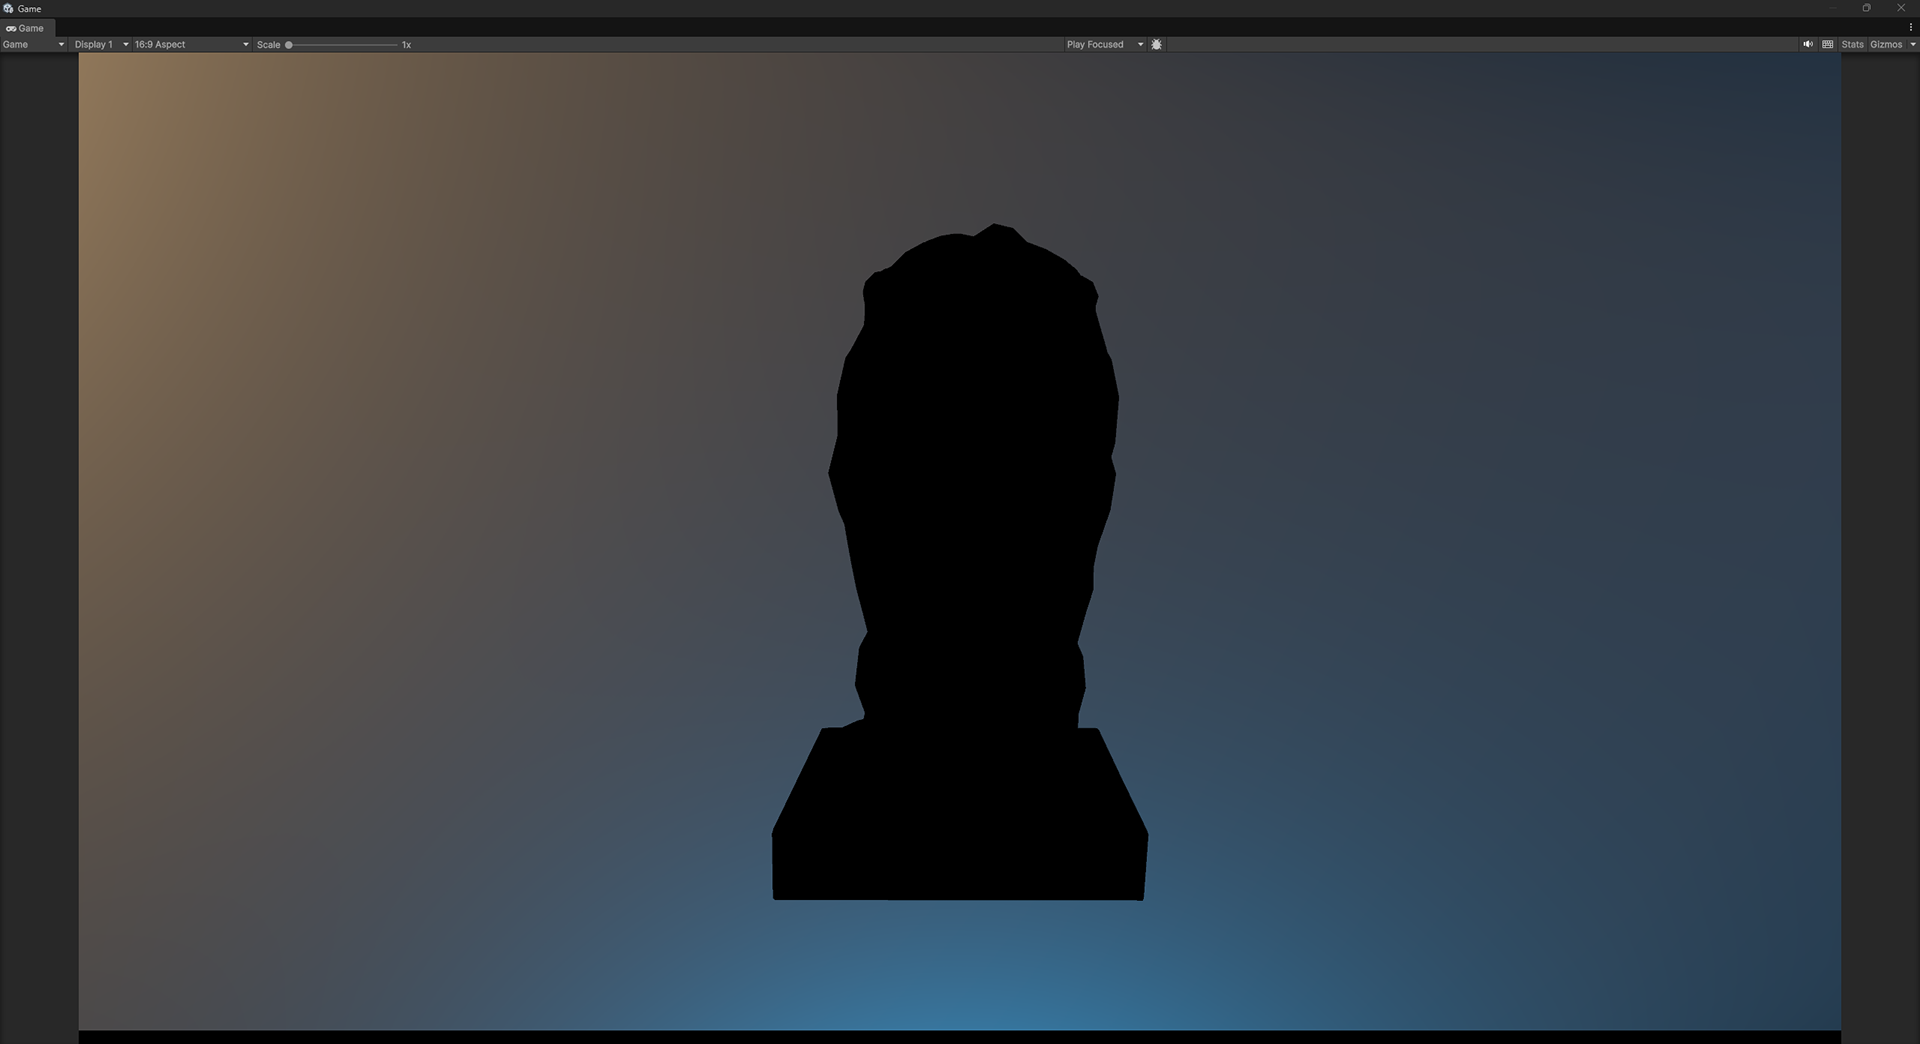1920x1044 pixels.
Task: Toggle the keyboard shortcuts icon
Action: 1828,44
